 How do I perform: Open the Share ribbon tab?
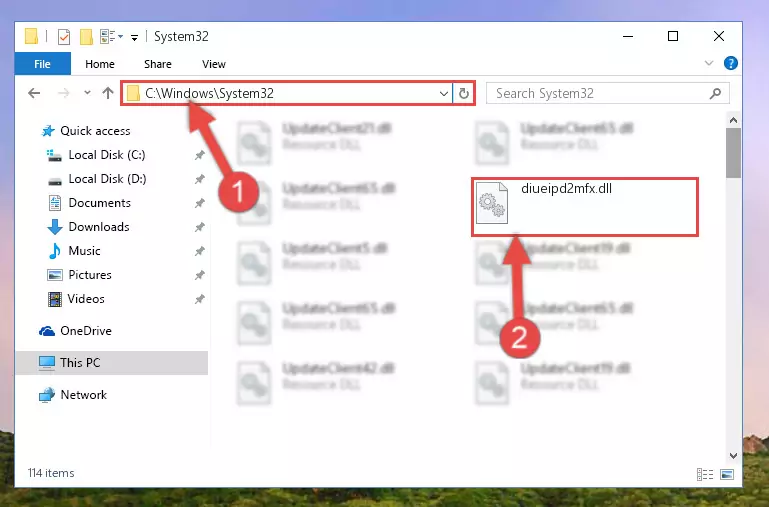coord(157,64)
